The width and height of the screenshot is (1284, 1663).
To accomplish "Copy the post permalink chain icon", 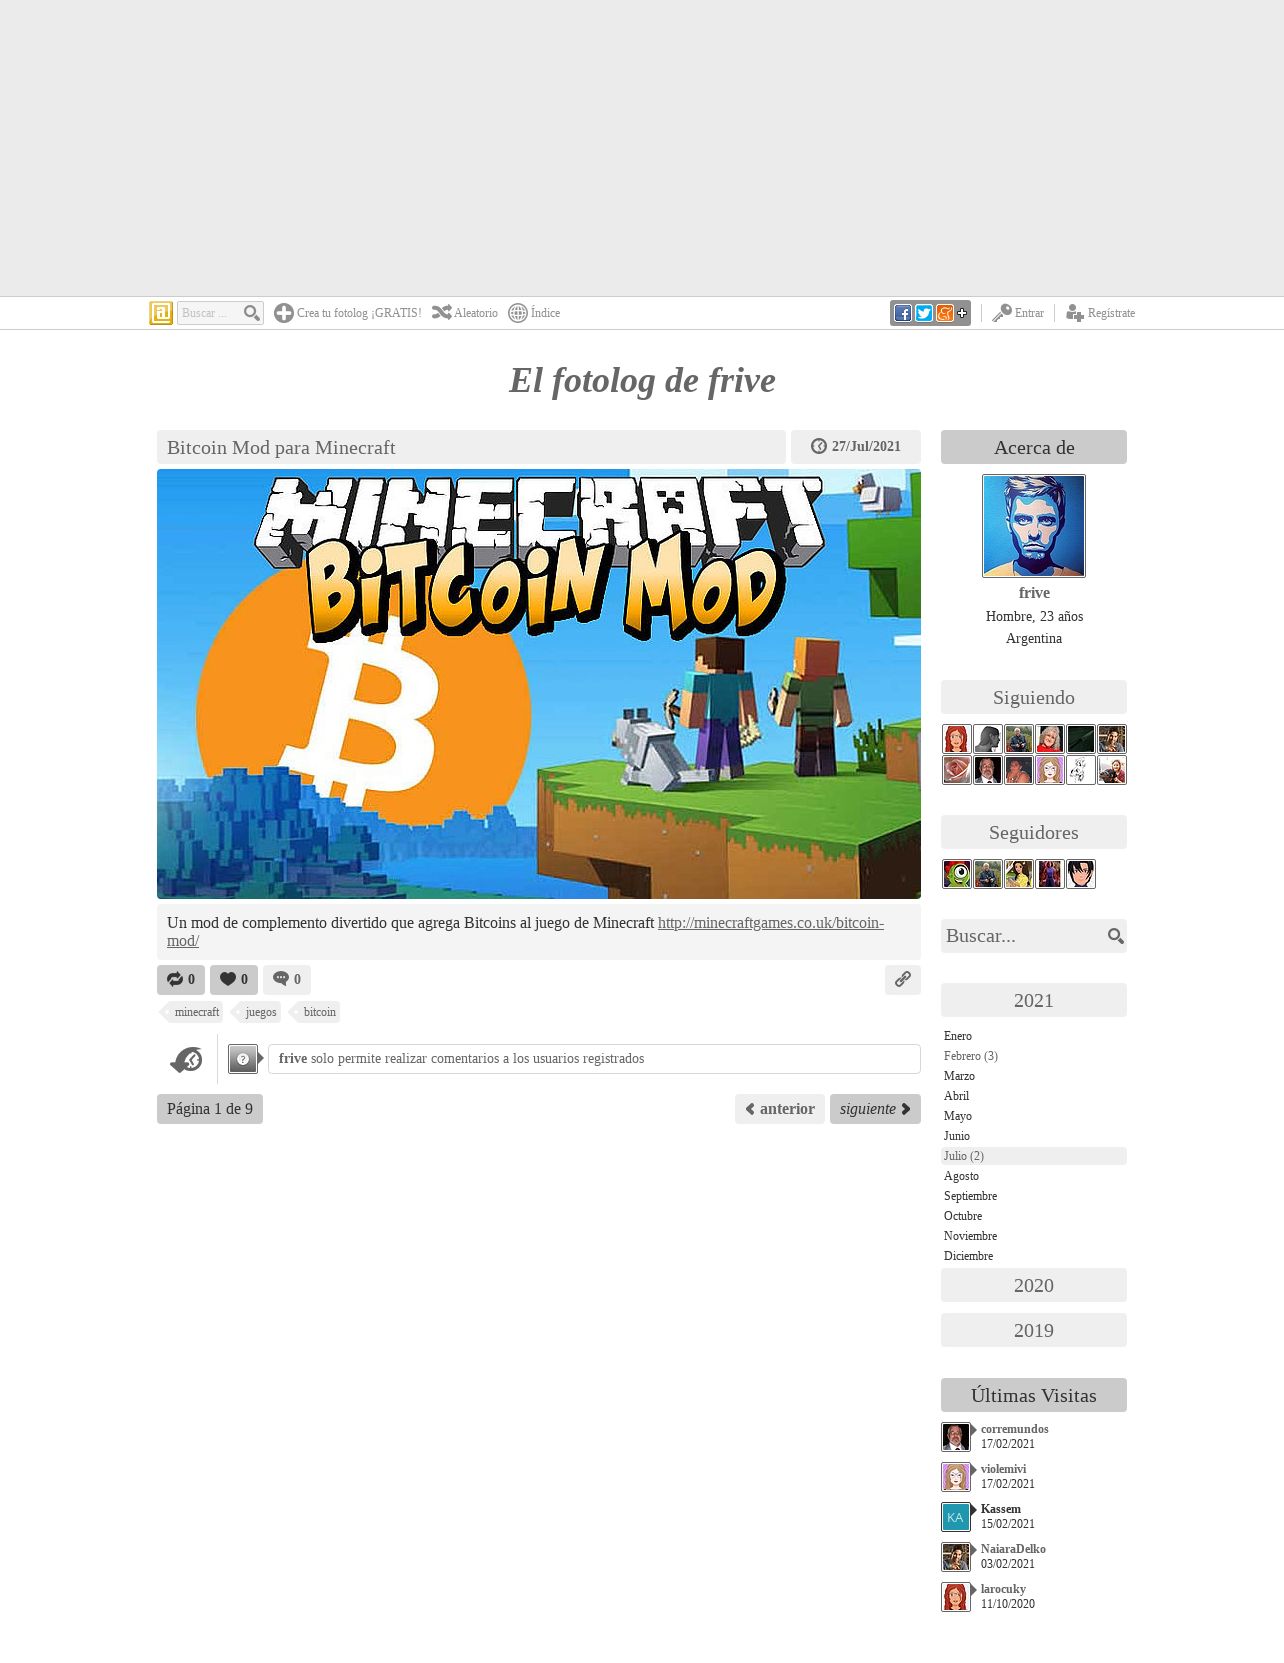I will [x=903, y=979].
